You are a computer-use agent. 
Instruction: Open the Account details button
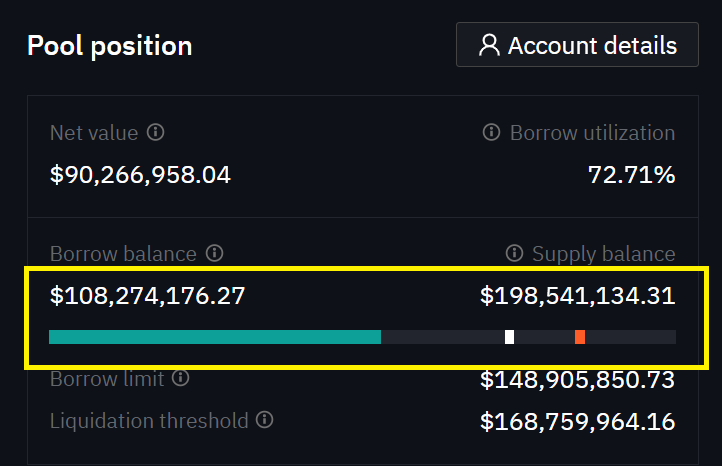coord(577,45)
